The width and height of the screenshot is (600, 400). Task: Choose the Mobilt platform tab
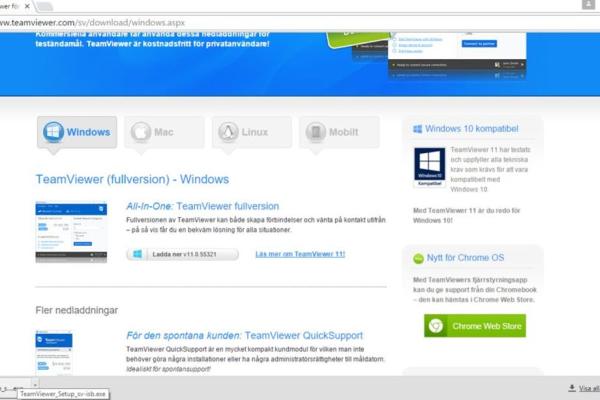tap(339, 132)
